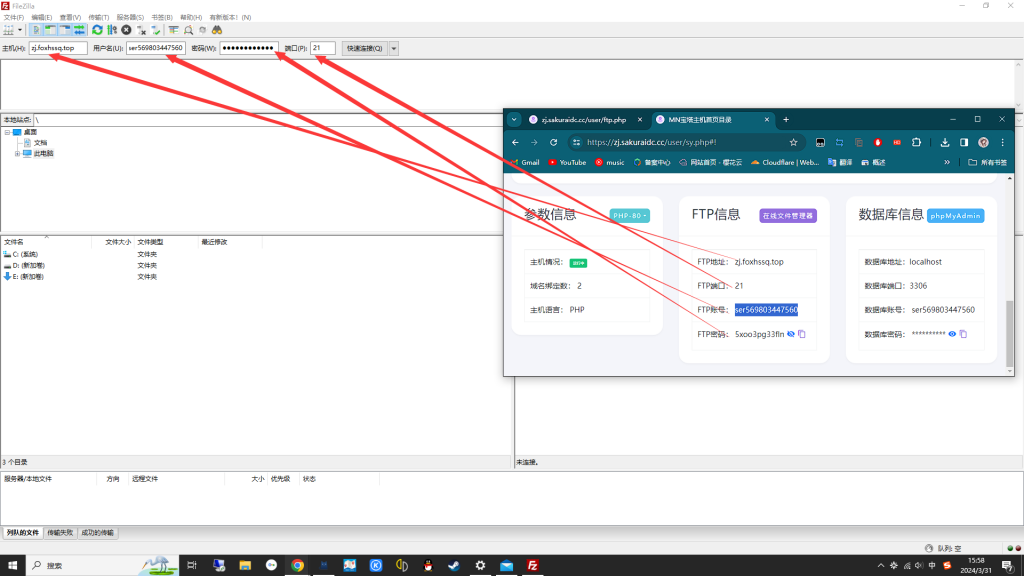Image resolution: width=1024 pixels, height=576 pixels.
Task: Open Chrome three-dot menu
Action: [x=1002, y=142]
